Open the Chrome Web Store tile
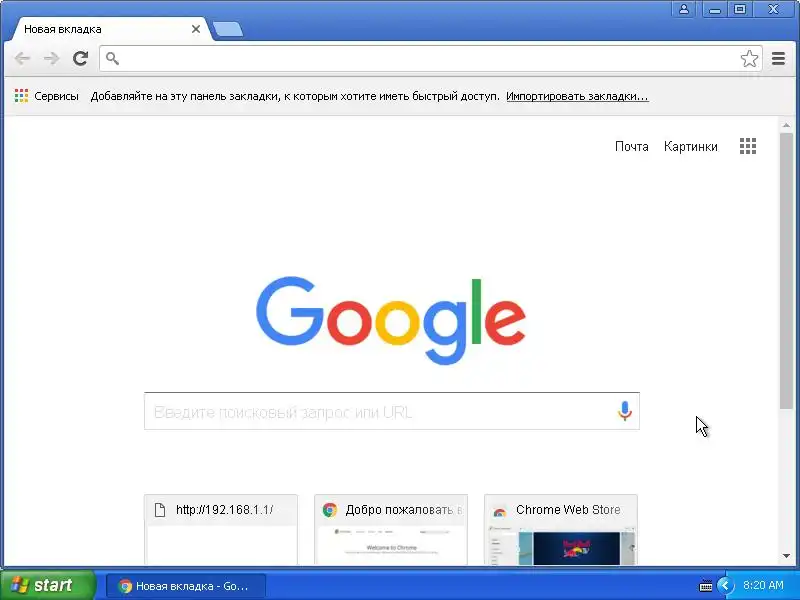 pos(561,530)
